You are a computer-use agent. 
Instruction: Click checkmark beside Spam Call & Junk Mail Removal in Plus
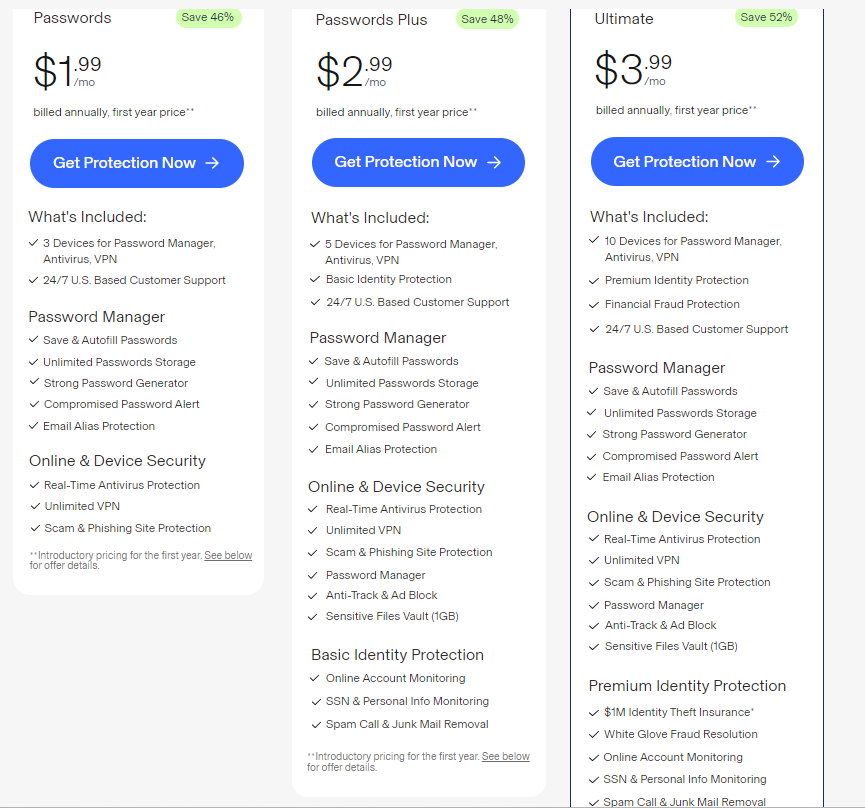(x=316, y=725)
